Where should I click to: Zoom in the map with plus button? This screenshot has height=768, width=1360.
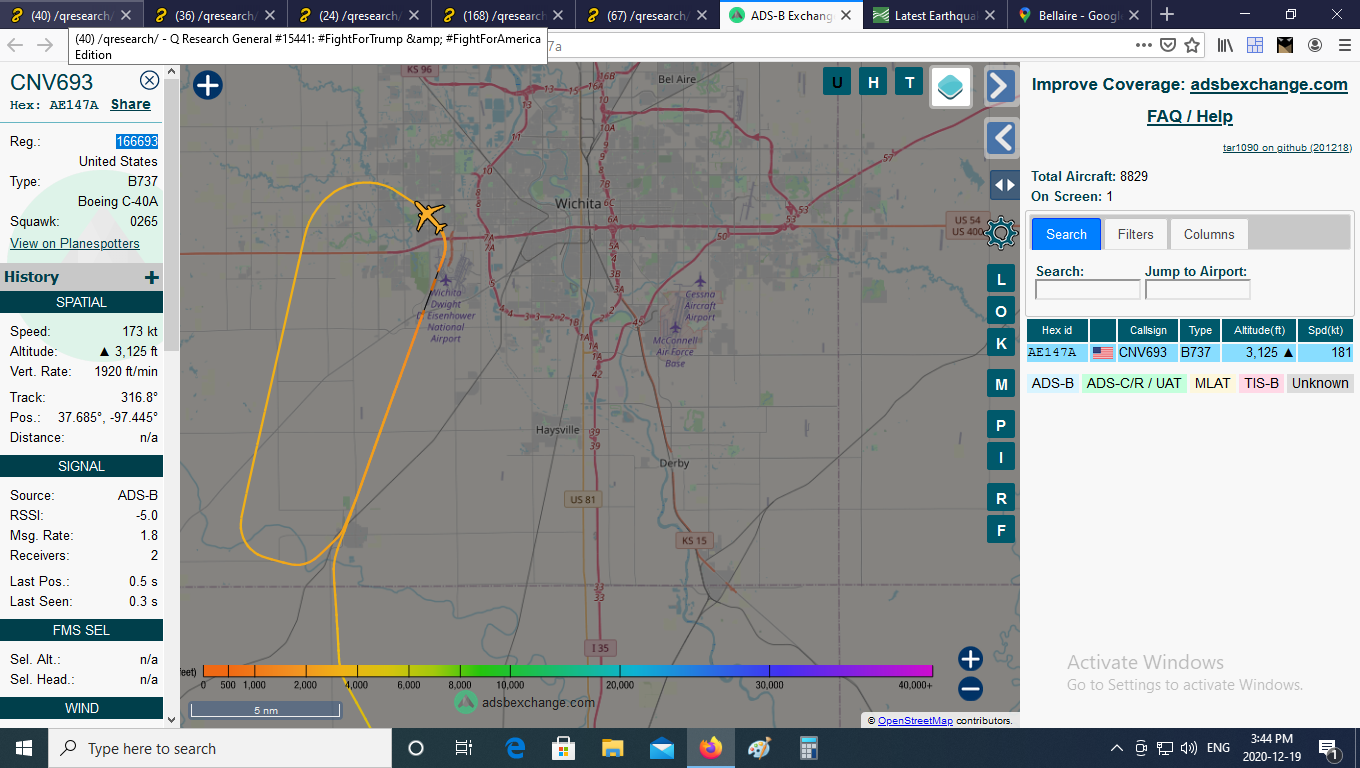(x=970, y=658)
